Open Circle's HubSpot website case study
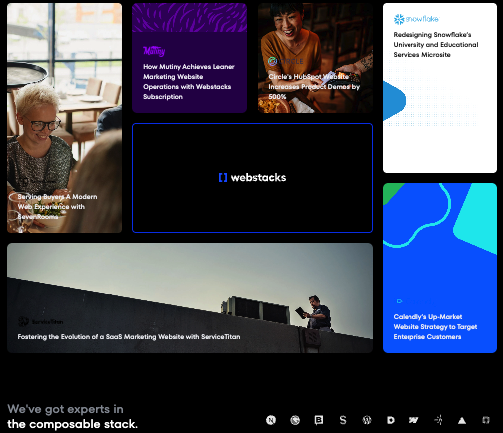Image resolution: width=503 pixels, height=433 pixels. (315, 58)
